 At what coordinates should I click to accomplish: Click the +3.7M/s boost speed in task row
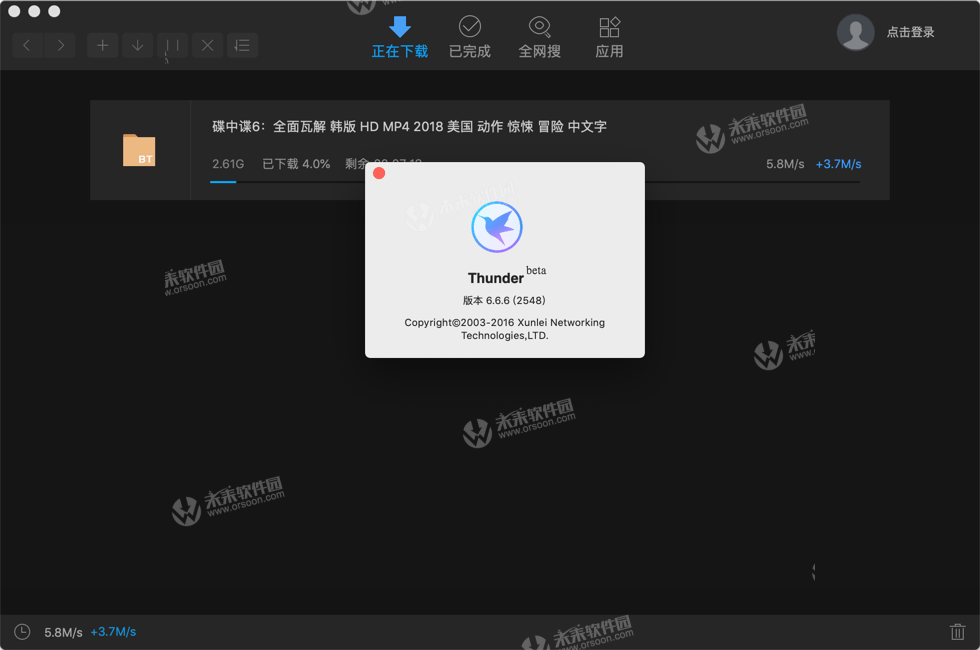pyautogui.click(x=838, y=164)
